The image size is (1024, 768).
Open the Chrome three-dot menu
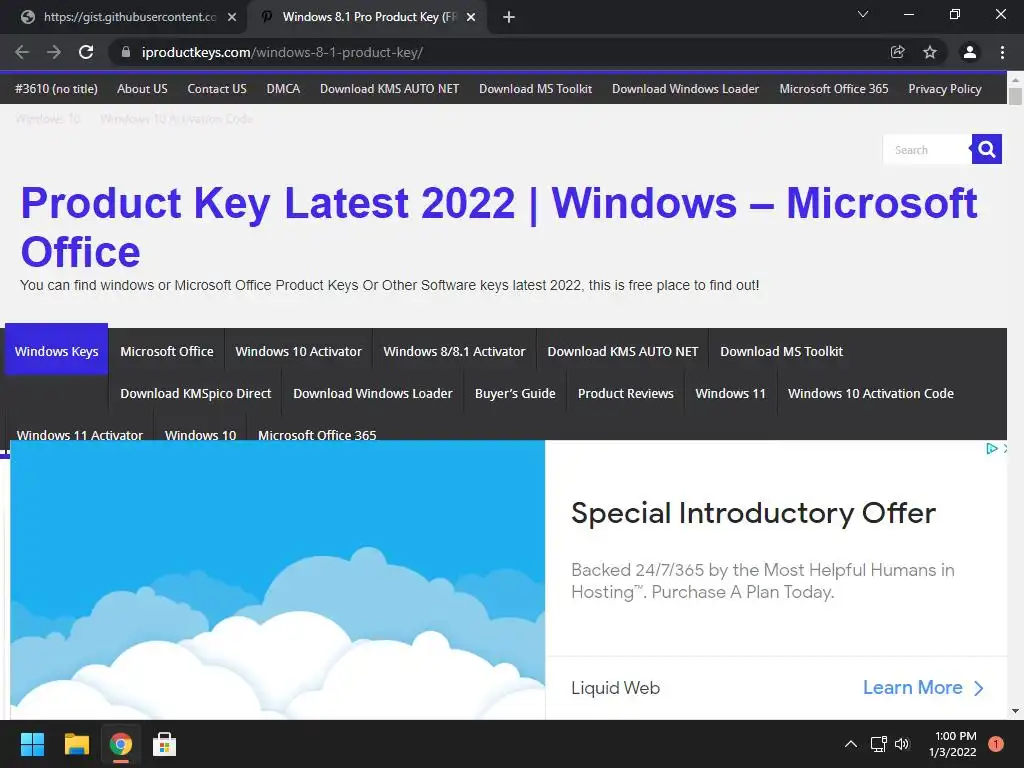tap(1002, 52)
